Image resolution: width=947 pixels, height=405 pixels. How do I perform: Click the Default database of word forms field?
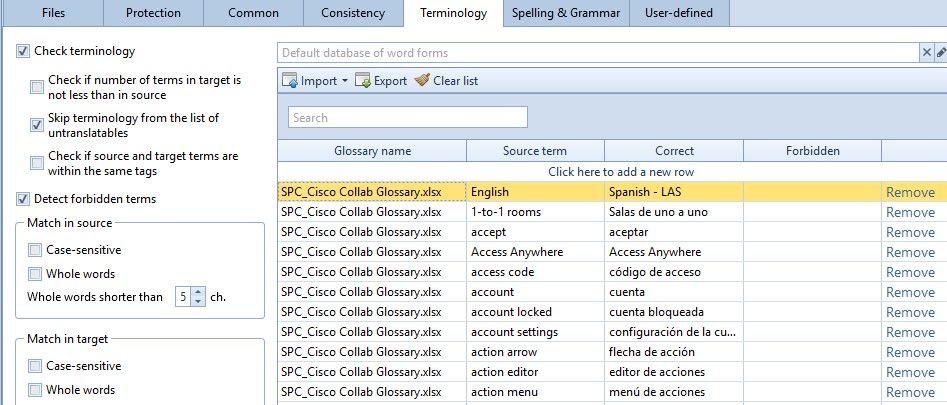point(598,53)
